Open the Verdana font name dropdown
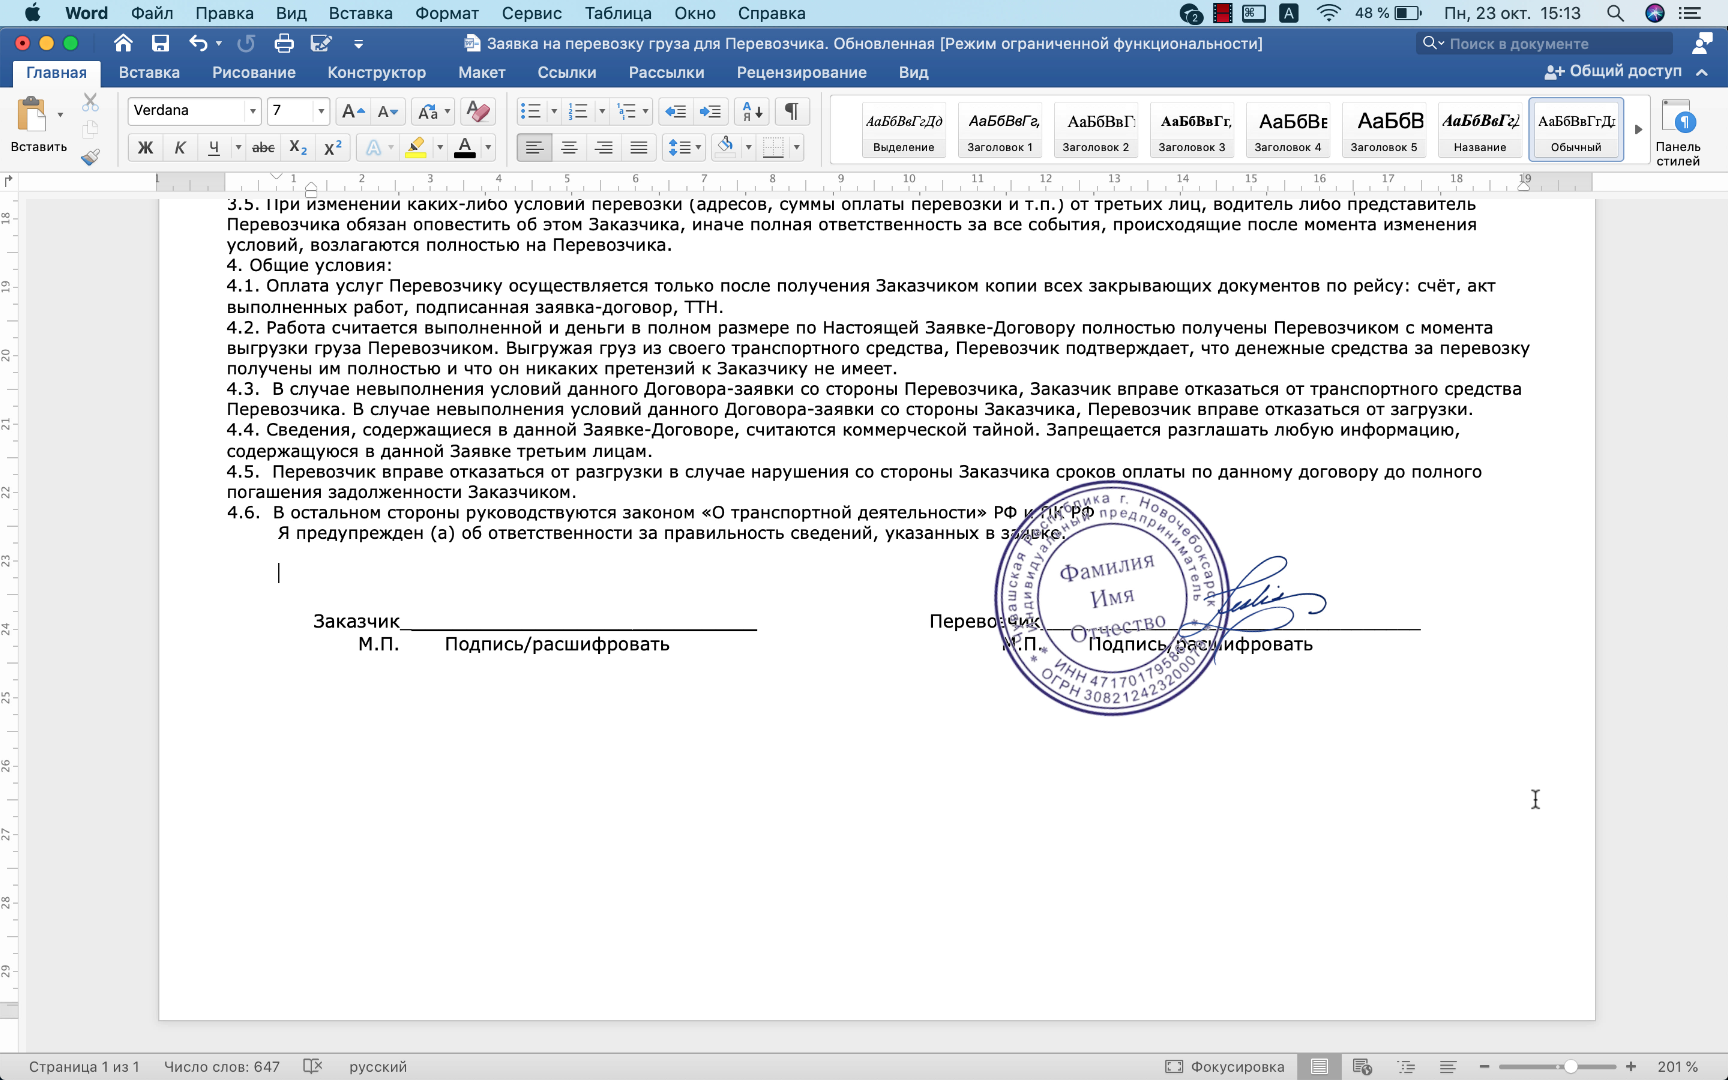 [x=254, y=111]
